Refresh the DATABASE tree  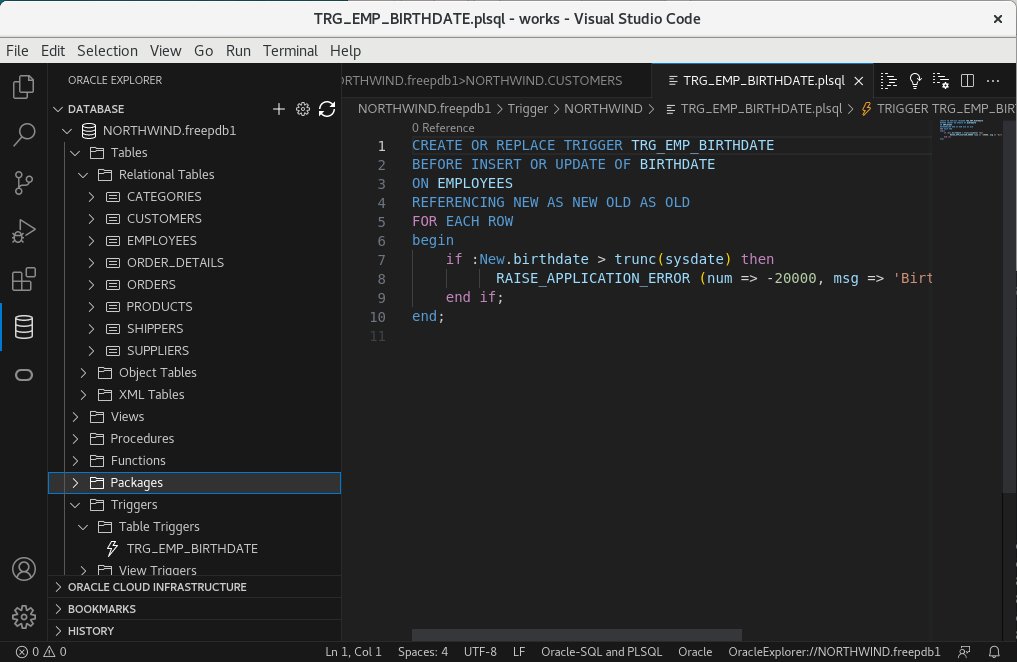(327, 109)
